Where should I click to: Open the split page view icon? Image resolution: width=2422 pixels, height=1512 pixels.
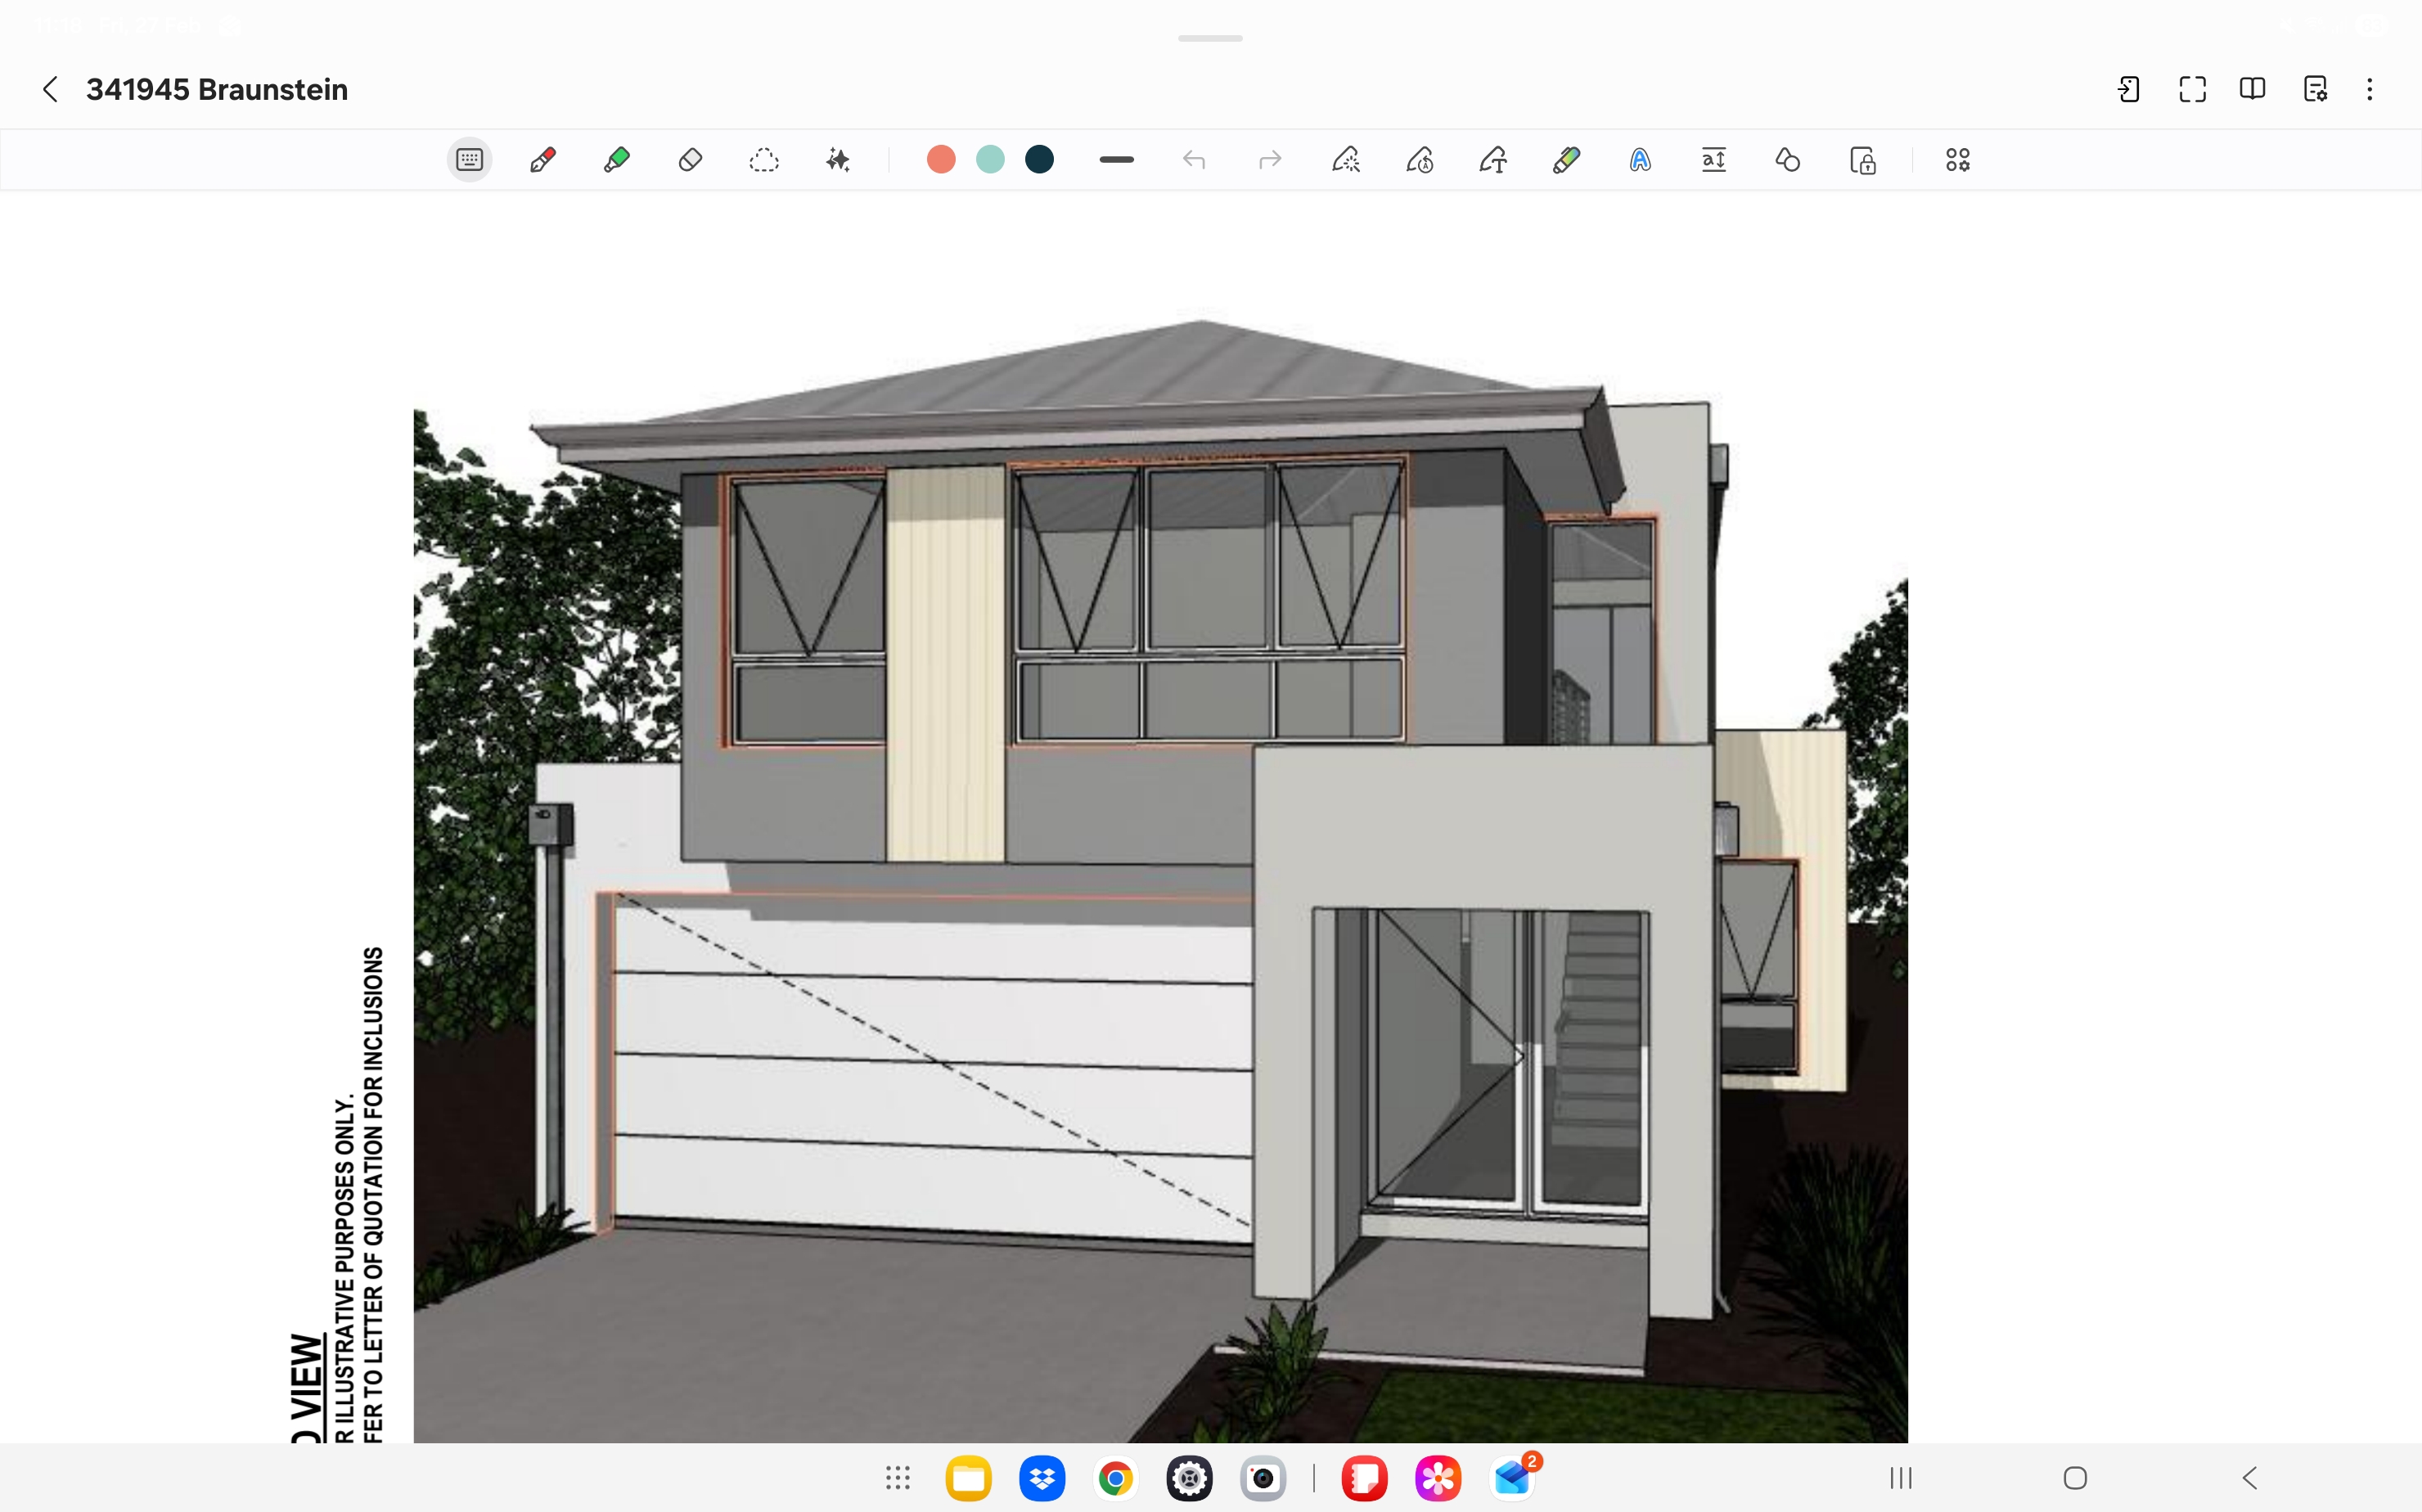pyautogui.click(x=2252, y=90)
